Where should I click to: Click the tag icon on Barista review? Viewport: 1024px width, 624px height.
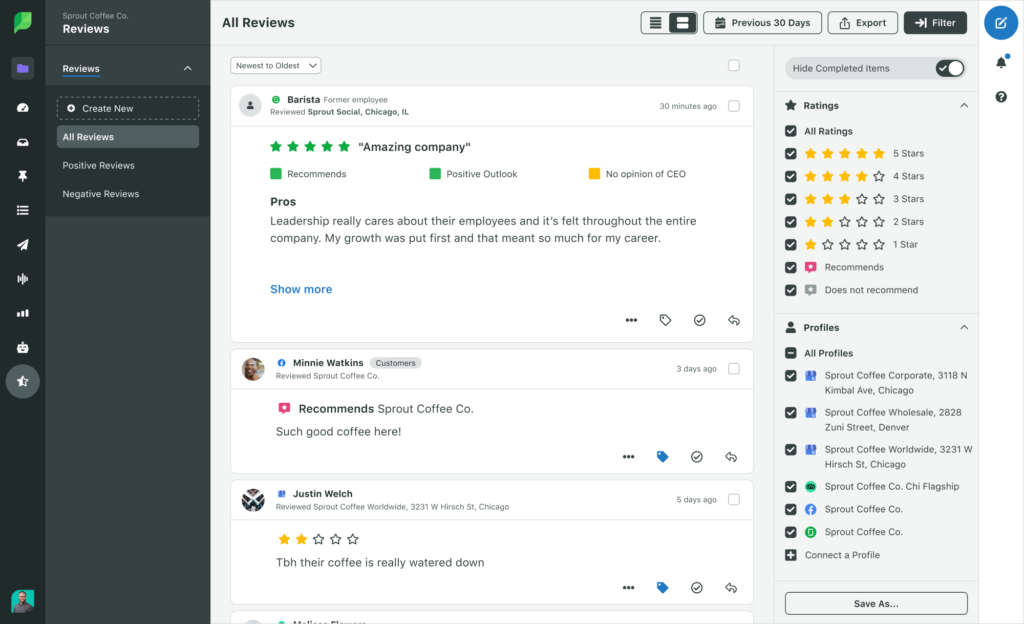click(665, 320)
